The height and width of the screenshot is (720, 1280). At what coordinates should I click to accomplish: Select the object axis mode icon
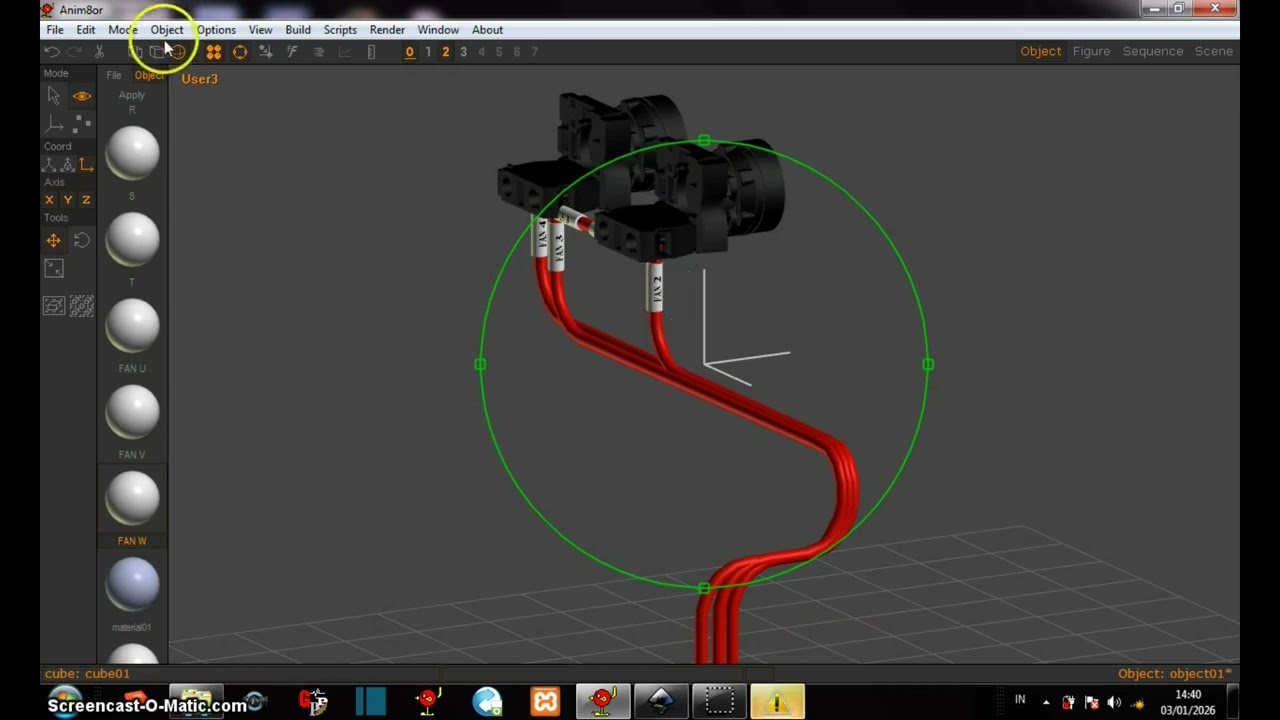point(54,124)
